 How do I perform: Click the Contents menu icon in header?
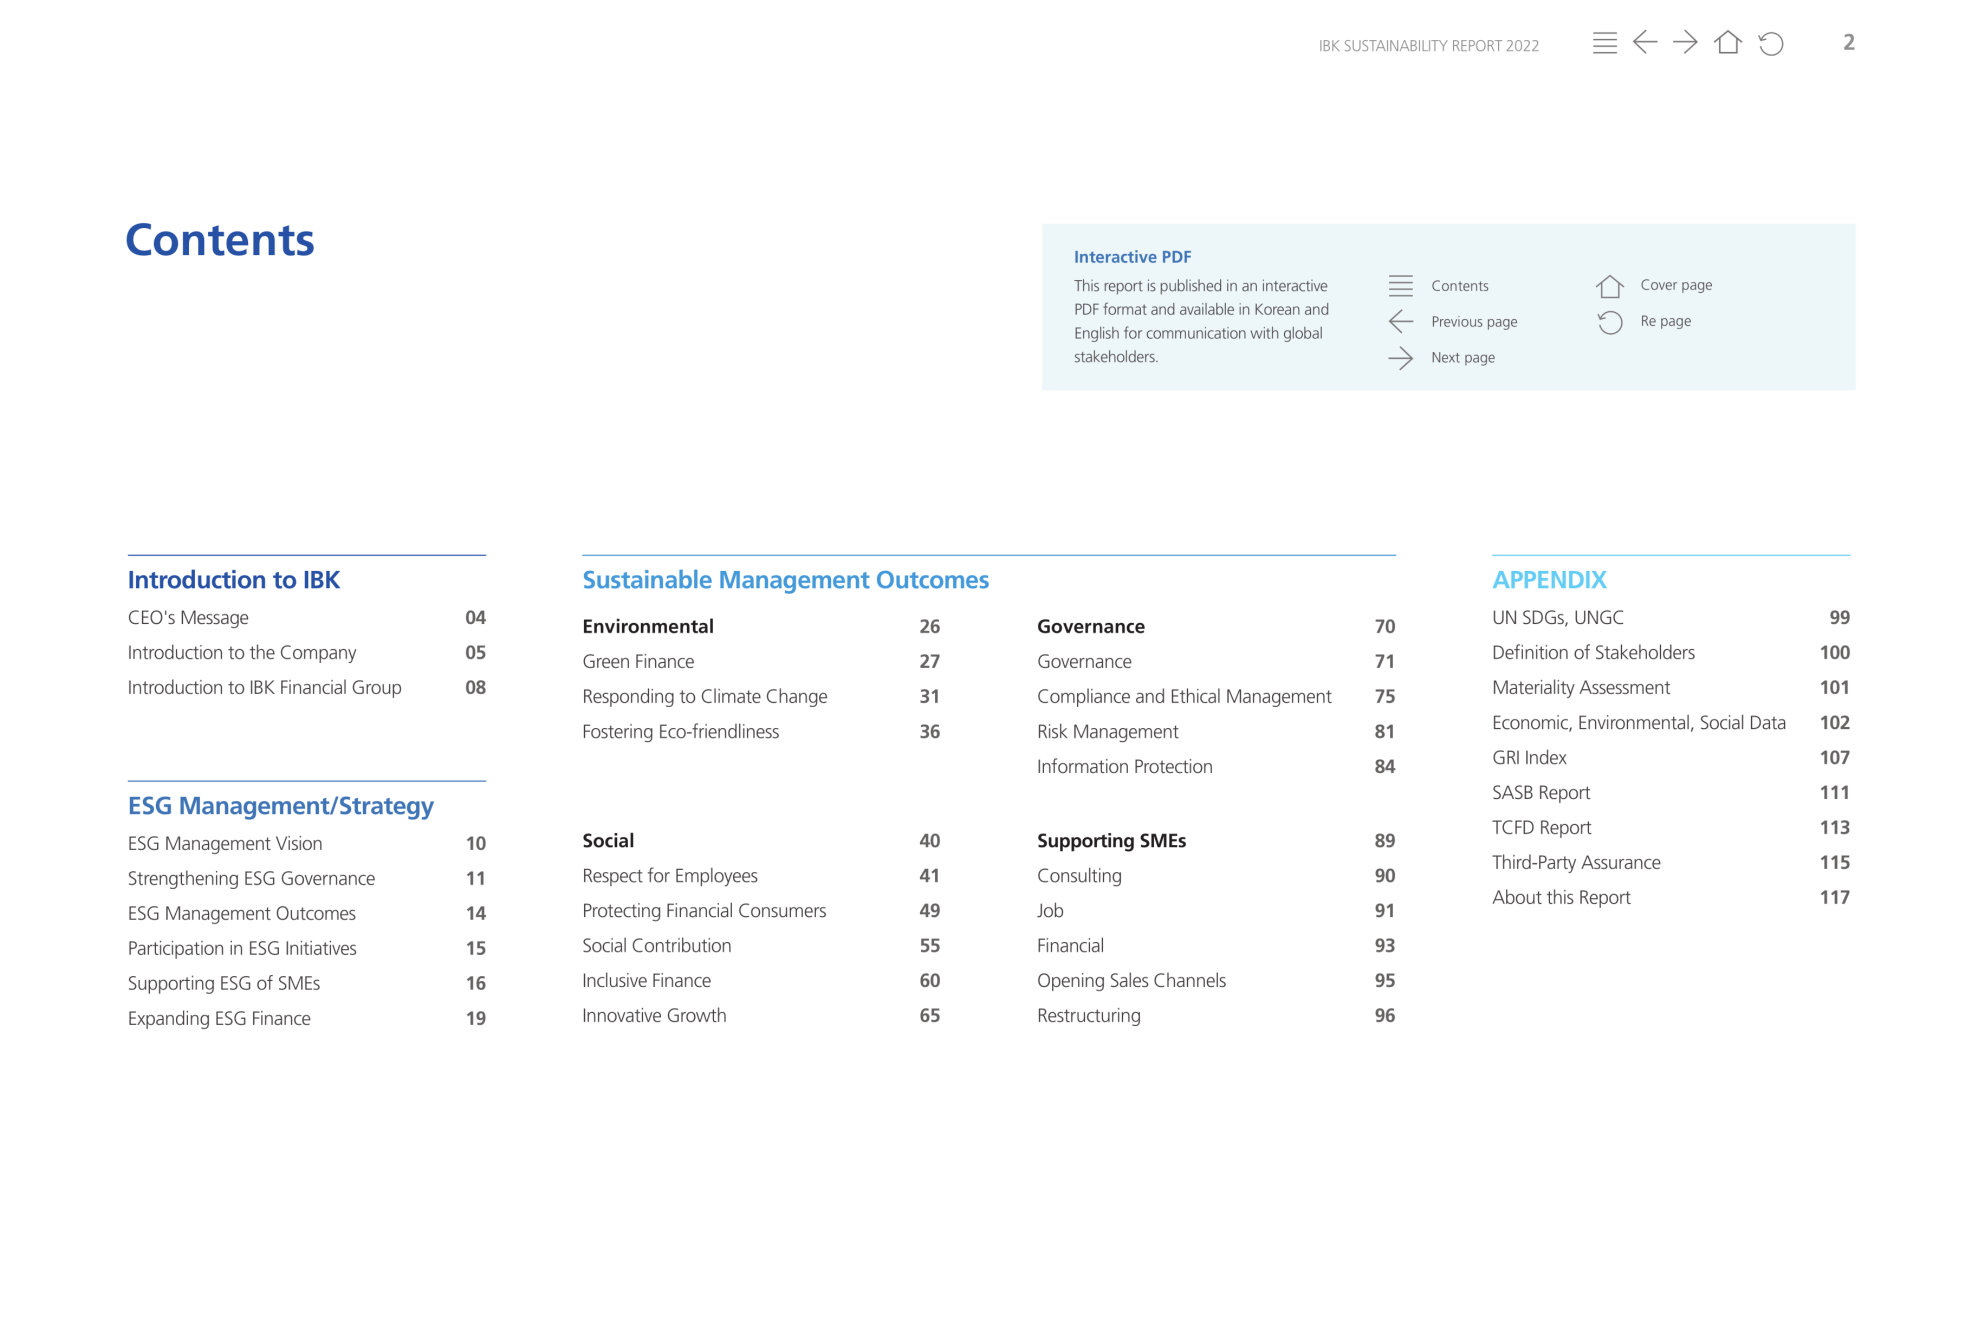point(1604,43)
